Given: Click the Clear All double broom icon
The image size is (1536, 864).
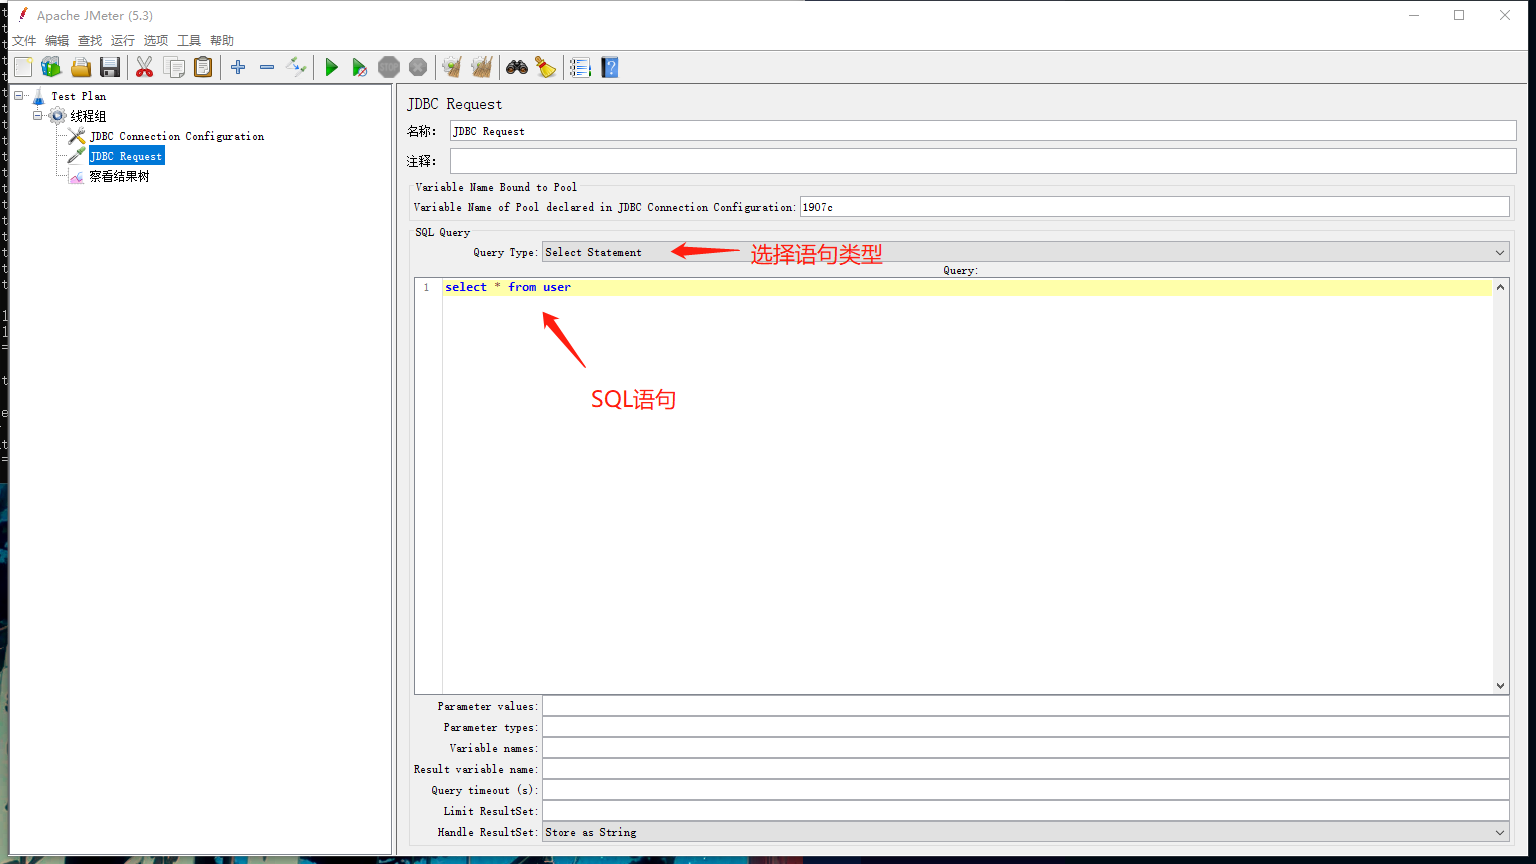Looking at the screenshot, I should (482, 67).
